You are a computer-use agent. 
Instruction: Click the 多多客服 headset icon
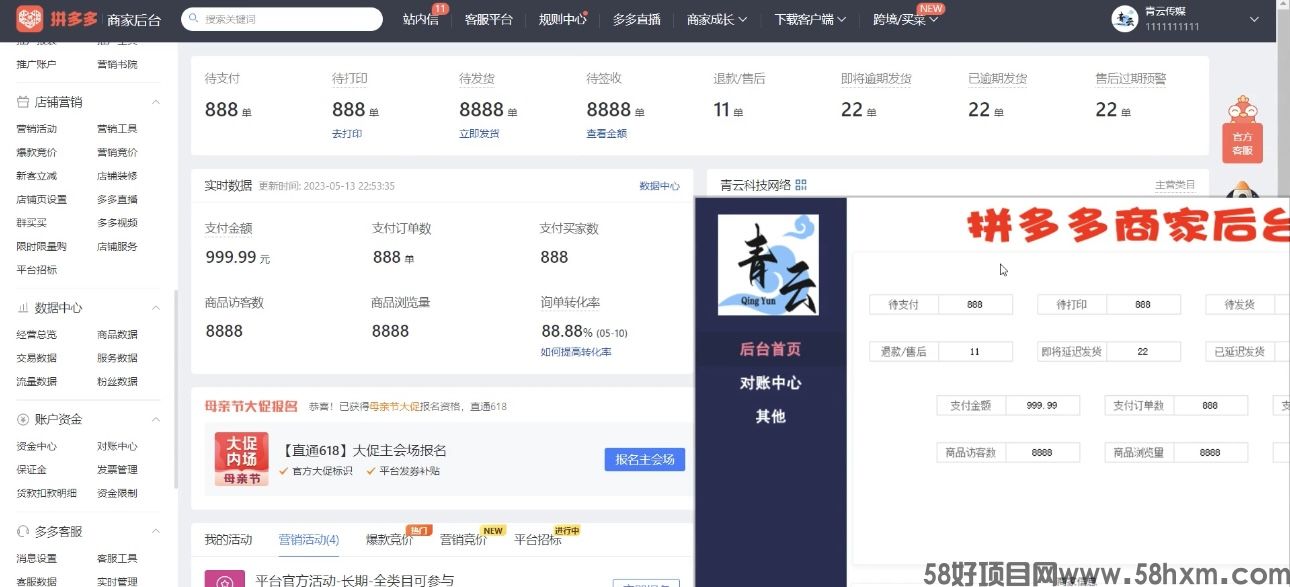[23, 531]
